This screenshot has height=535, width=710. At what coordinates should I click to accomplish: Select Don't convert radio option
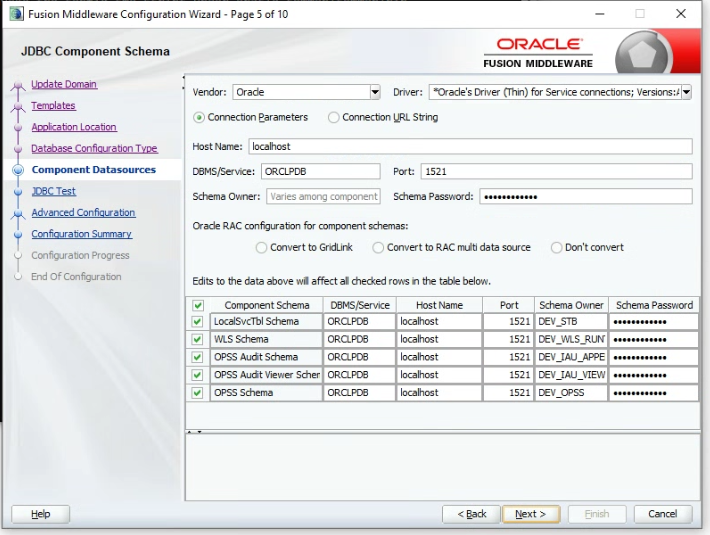[x=556, y=248]
